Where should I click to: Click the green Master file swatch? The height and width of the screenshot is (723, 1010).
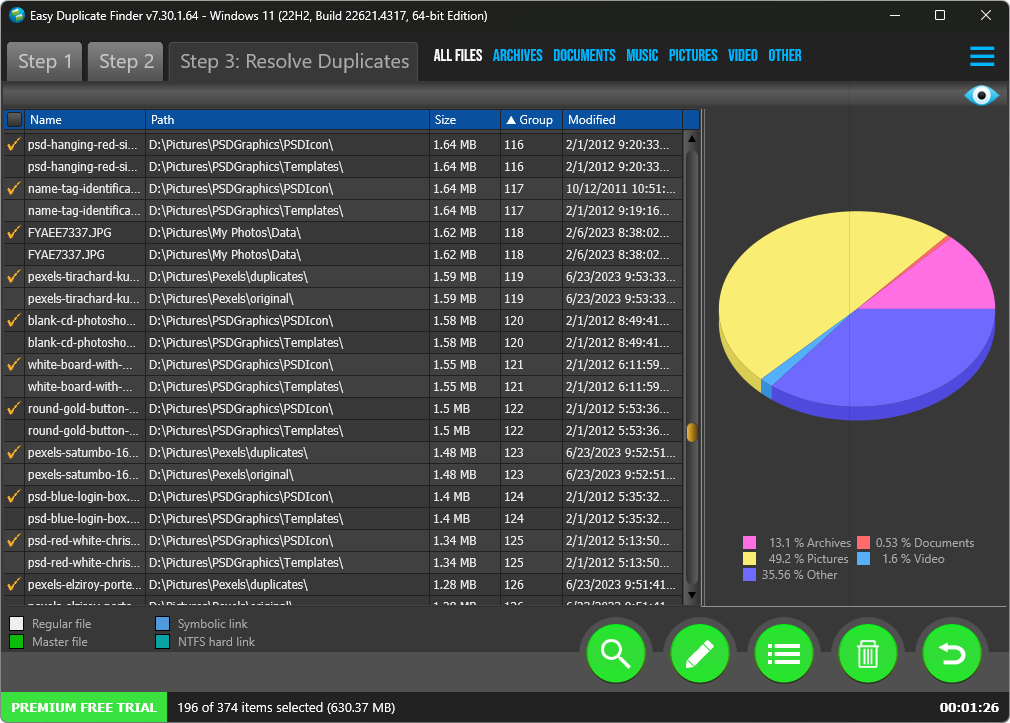click(17, 642)
